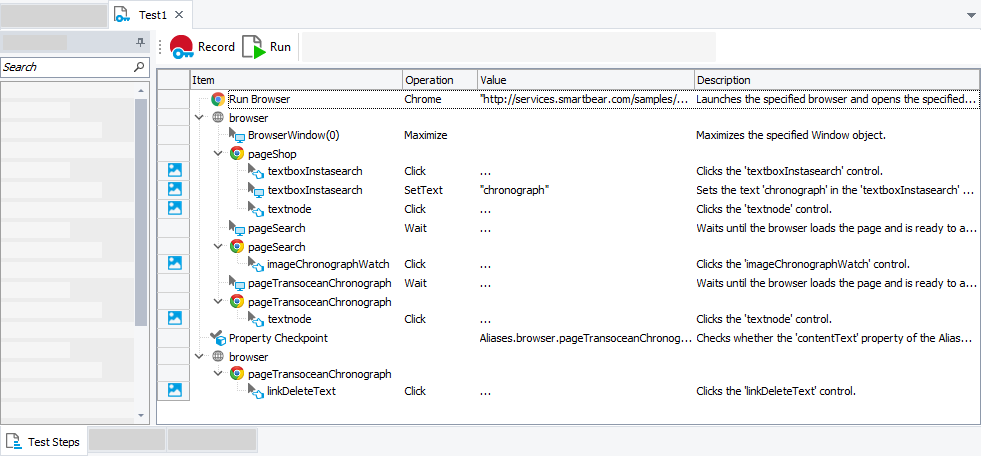Viewport: 981px width, 456px height.
Task: Collapse the first pageTransoceanChronograph group node
Action: click(x=218, y=301)
